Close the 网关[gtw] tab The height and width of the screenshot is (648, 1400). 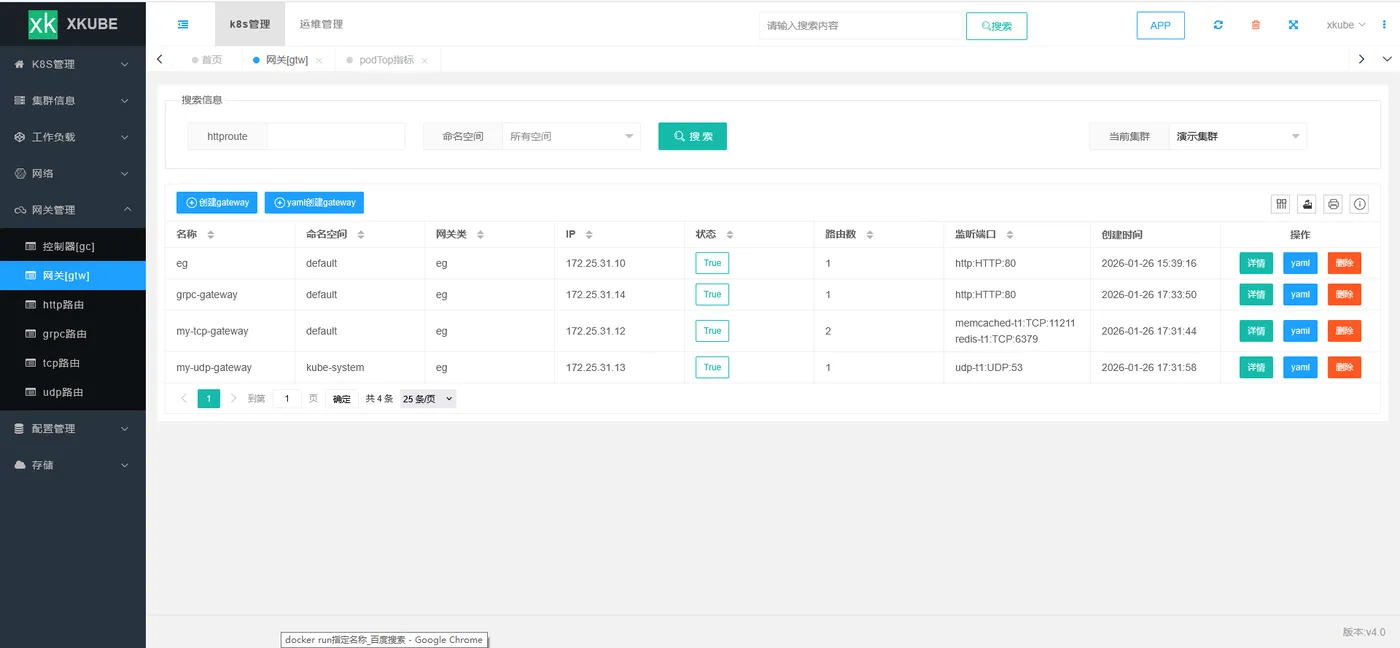coord(319,61)
